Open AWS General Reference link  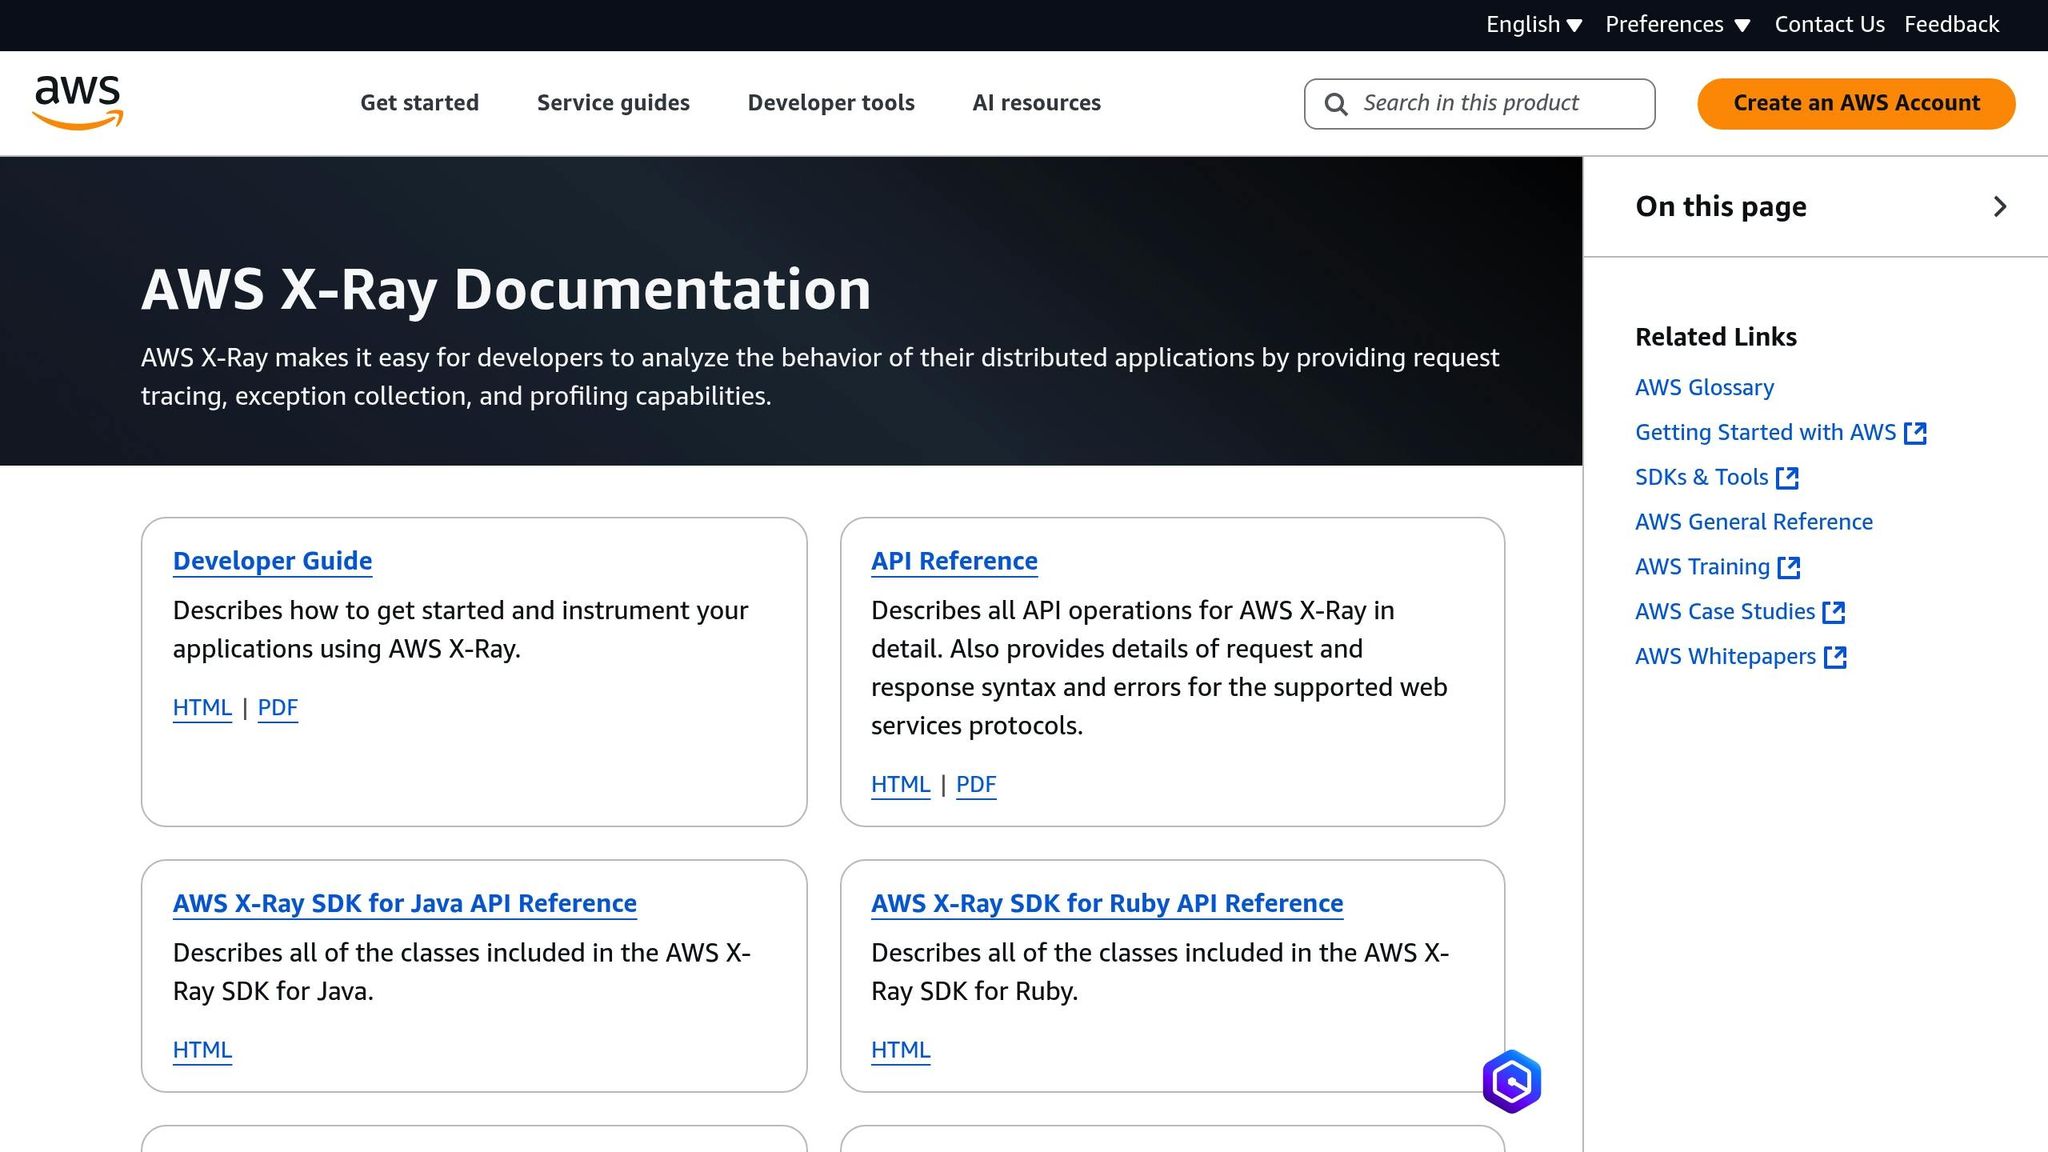click(x=1753, y=522)
